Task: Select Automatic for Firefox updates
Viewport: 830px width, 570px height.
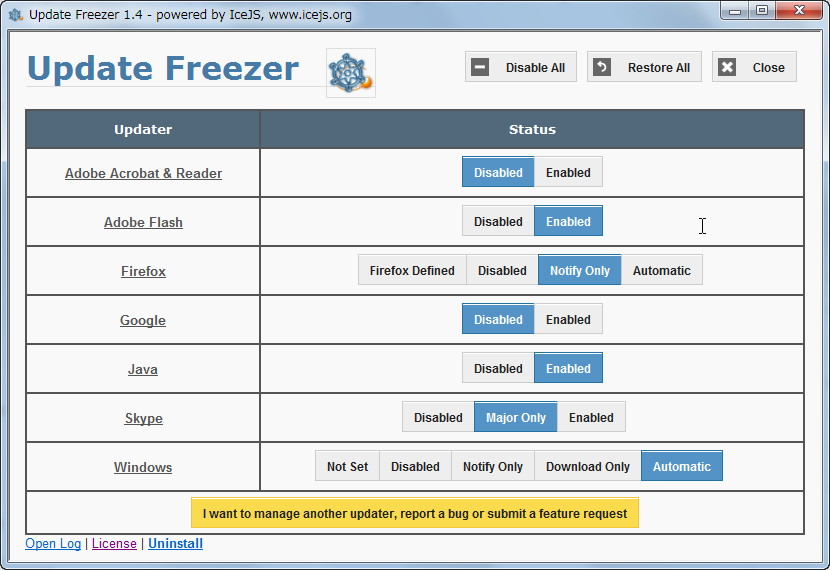Action: click(662, 270)
